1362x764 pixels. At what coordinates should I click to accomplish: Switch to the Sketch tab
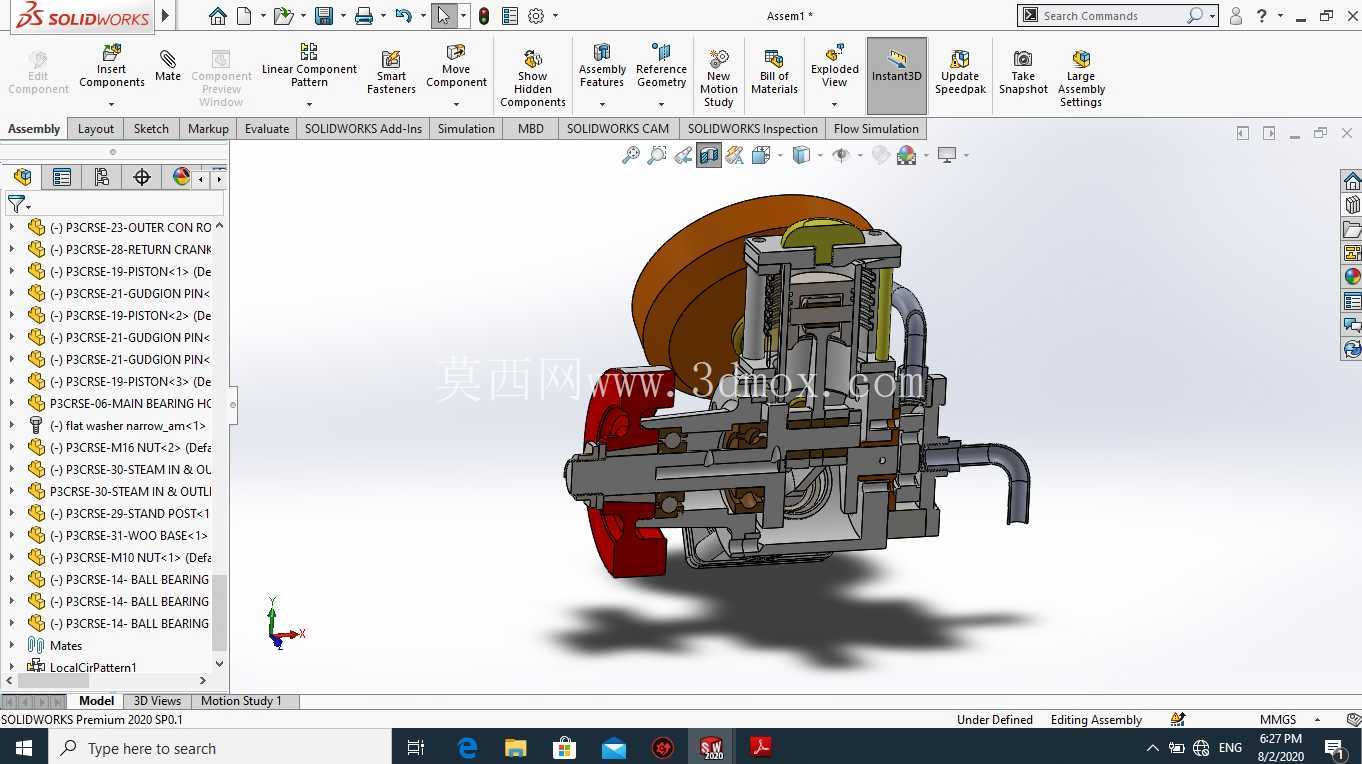coord(151,128)
